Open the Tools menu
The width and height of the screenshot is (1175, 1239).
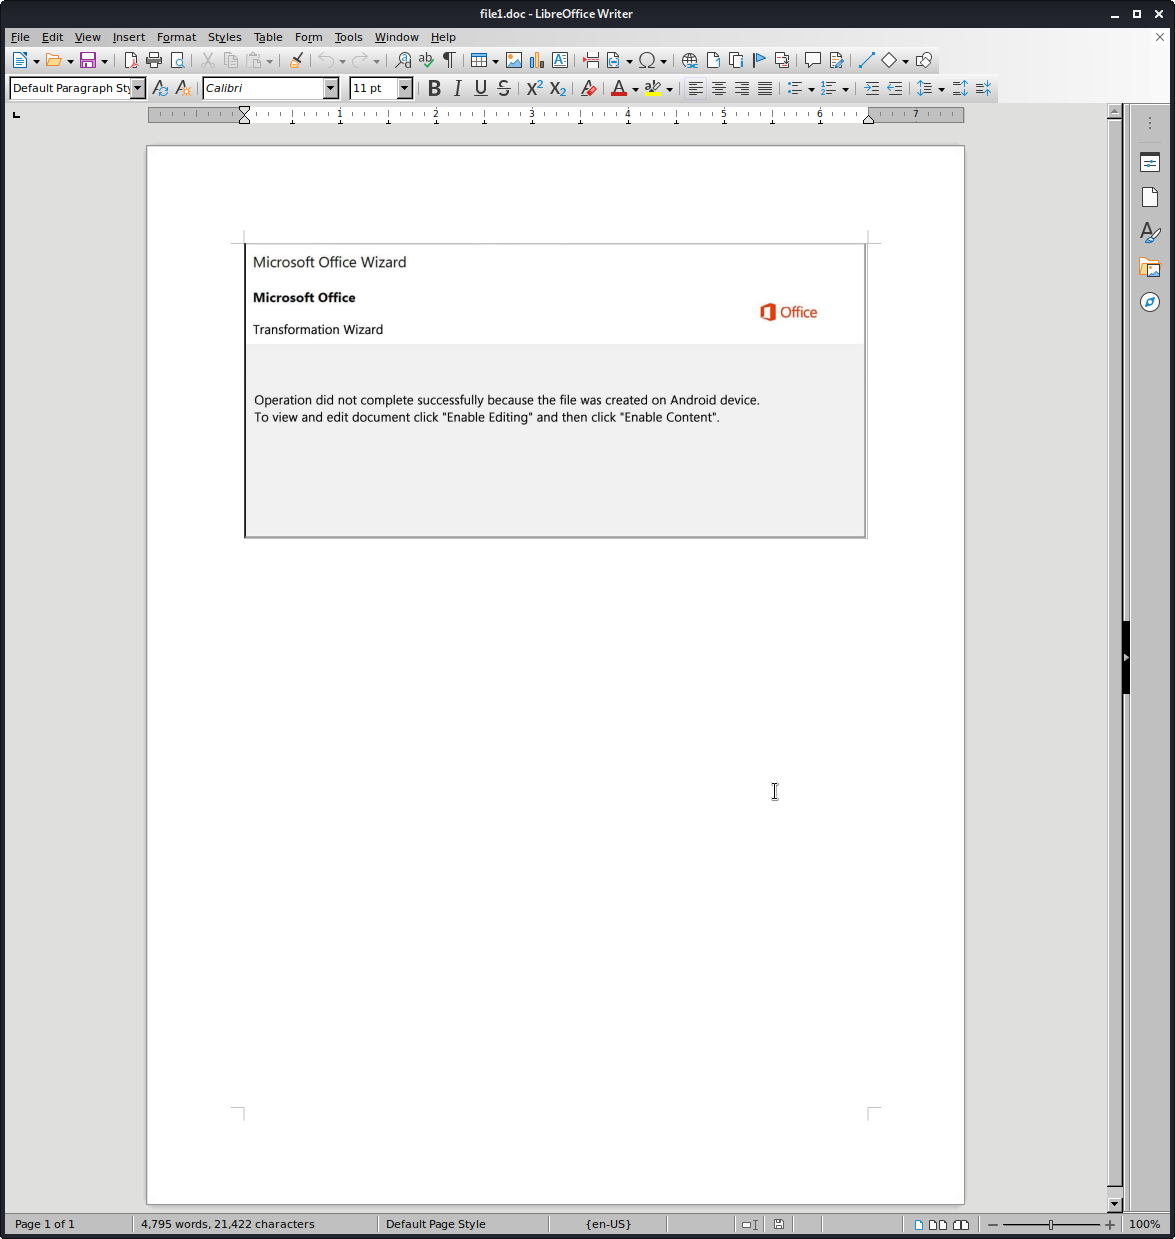348,37
